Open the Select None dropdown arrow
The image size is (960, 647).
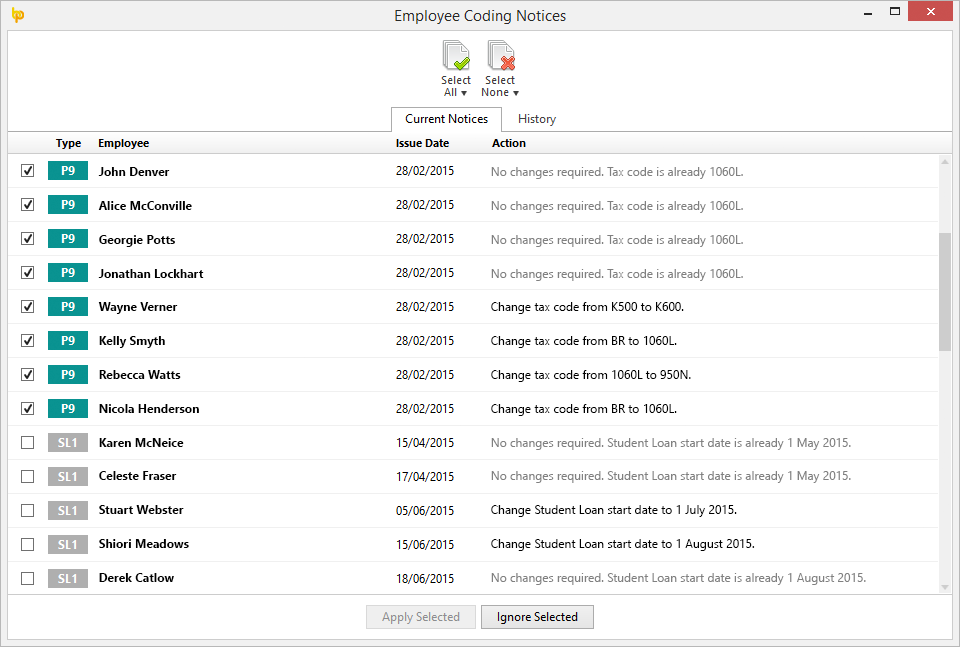click(516, 93)
